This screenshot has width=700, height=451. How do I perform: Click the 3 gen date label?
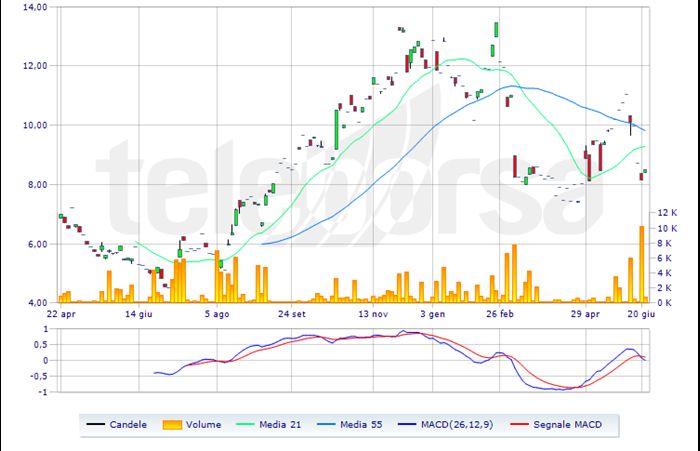coord(433,314)
